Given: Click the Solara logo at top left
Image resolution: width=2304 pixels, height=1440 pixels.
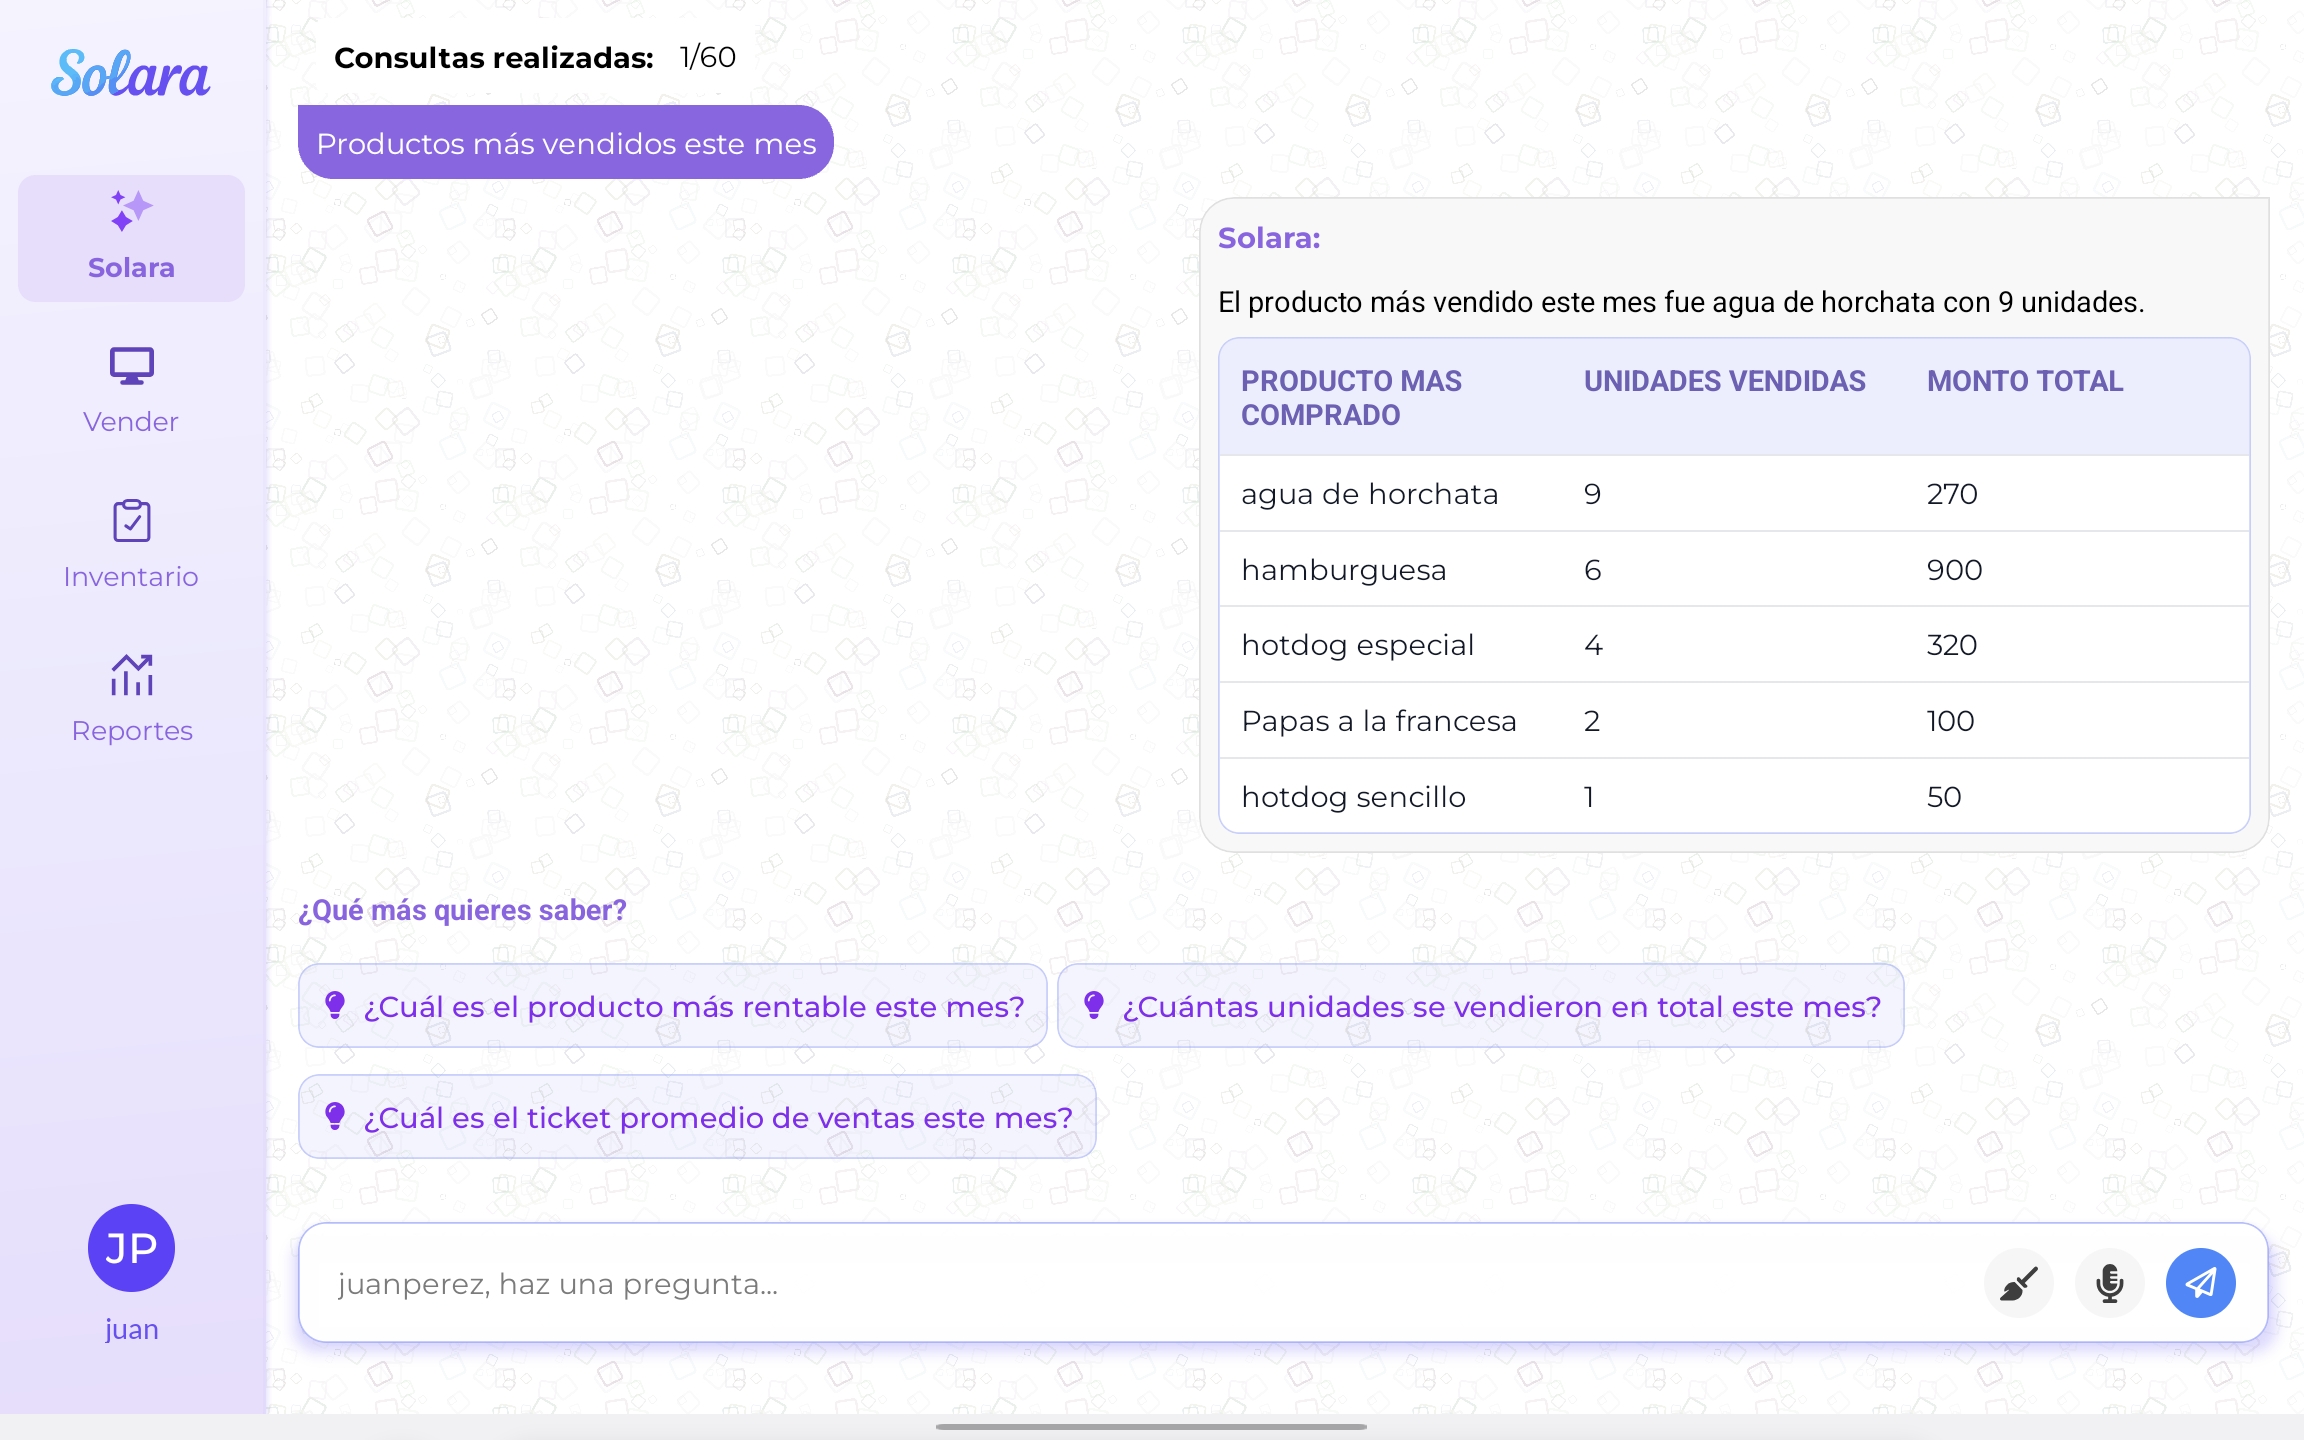Looking at the screenshot, I should (130, 75).
